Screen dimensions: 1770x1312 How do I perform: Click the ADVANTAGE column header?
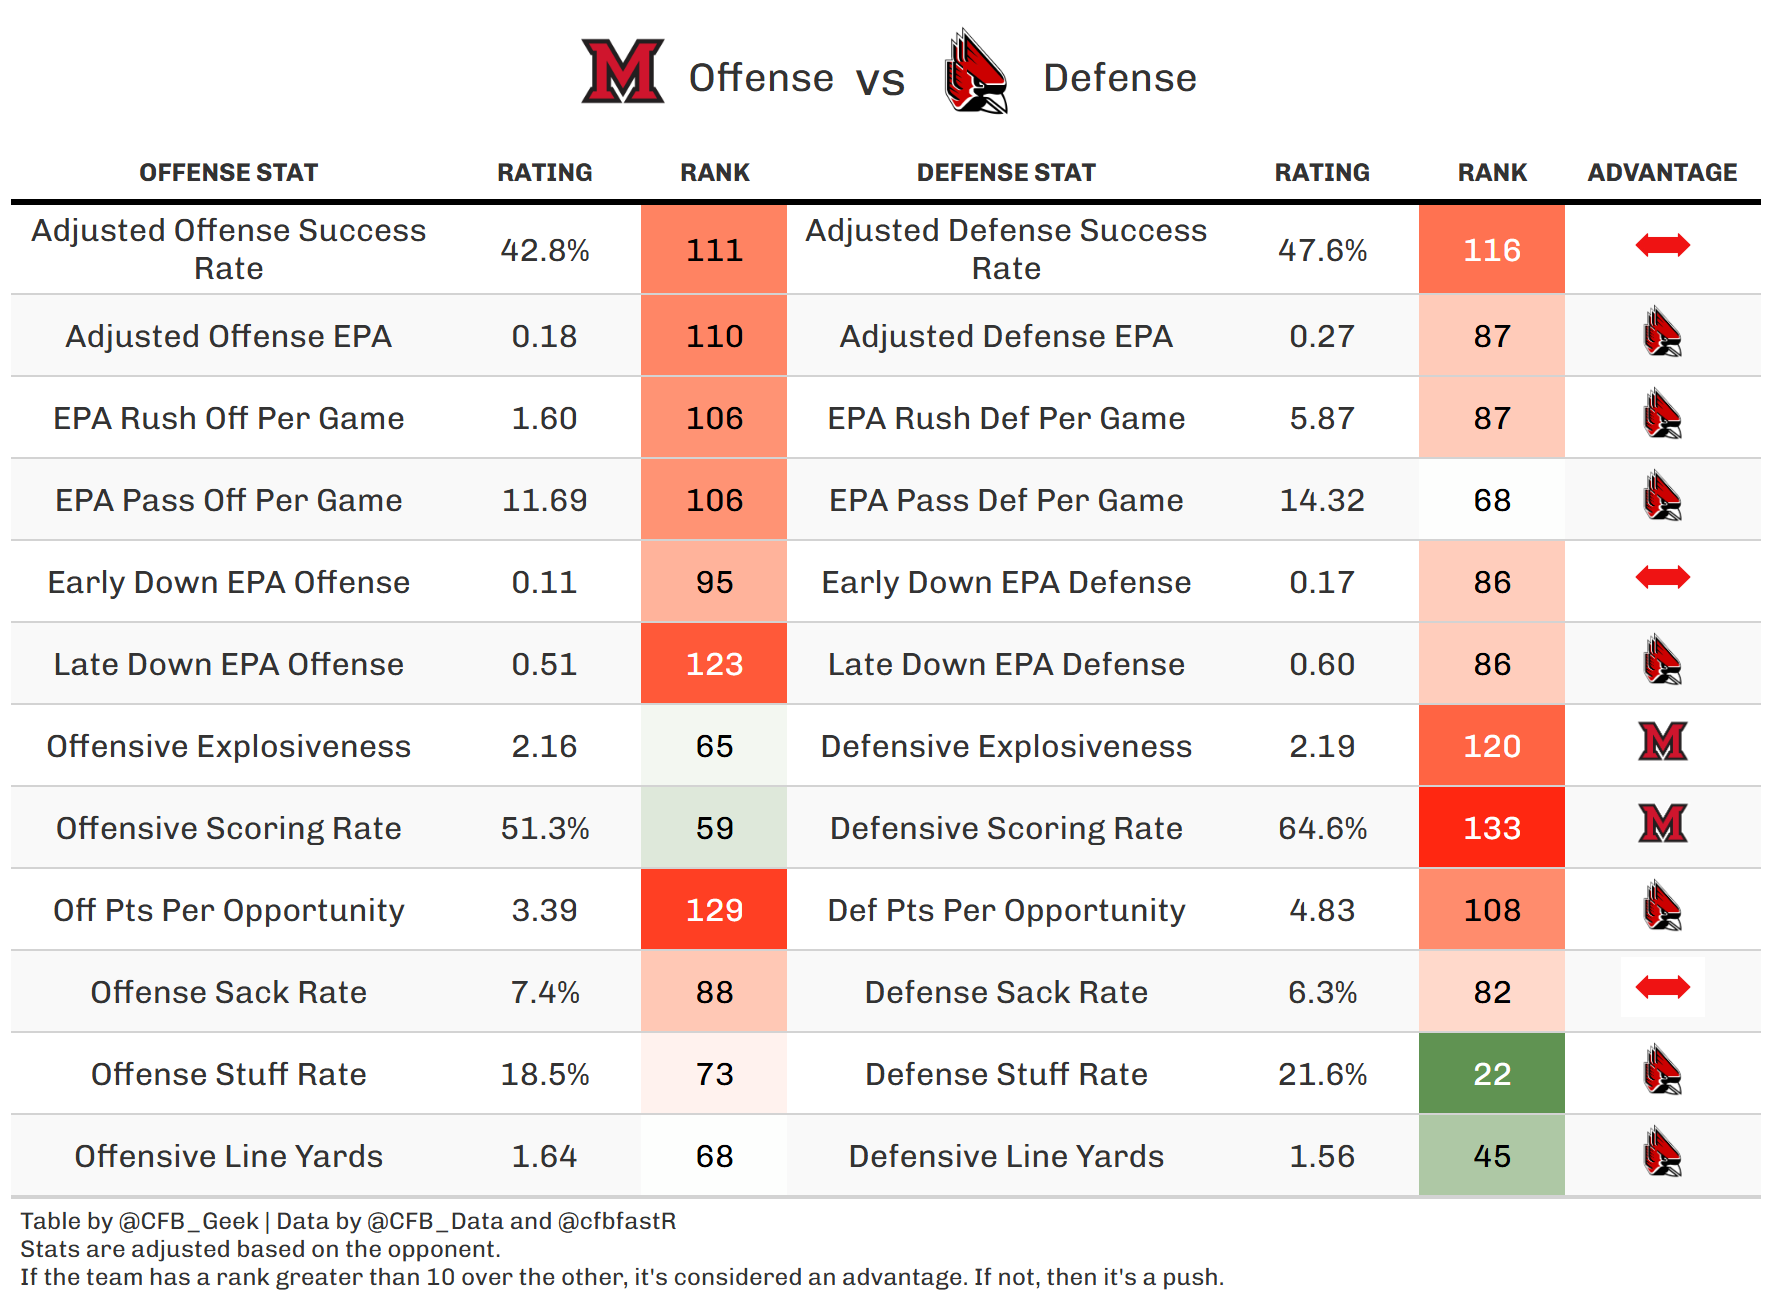coord(1662,173)
